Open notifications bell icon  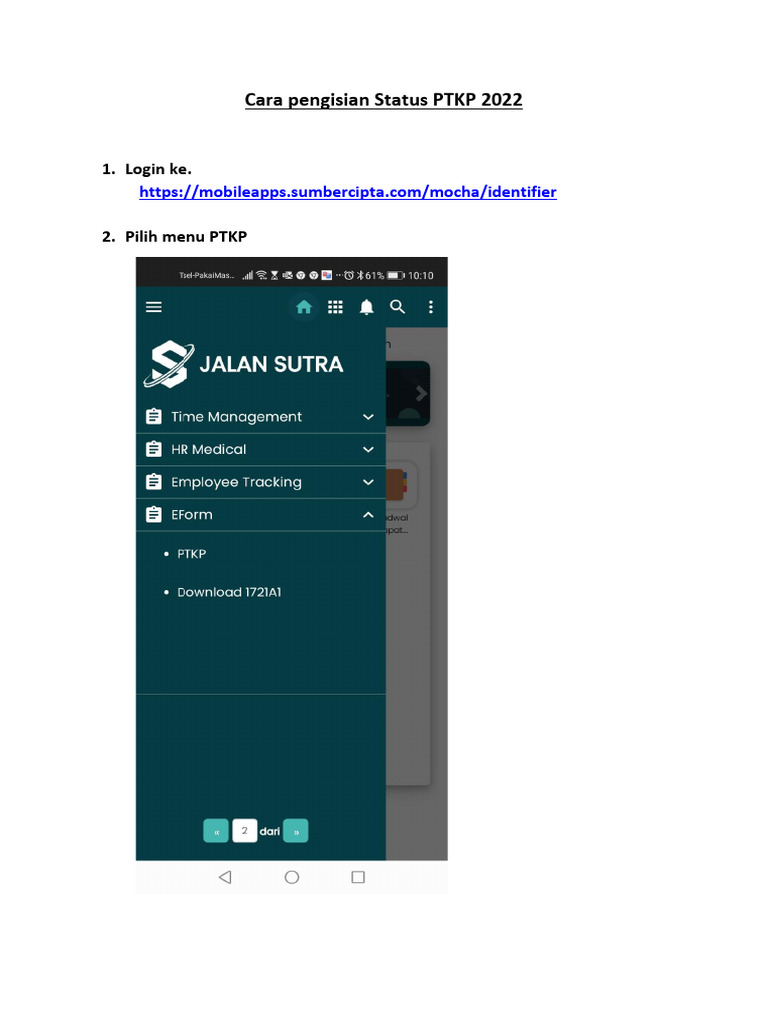tap(366, 307)
